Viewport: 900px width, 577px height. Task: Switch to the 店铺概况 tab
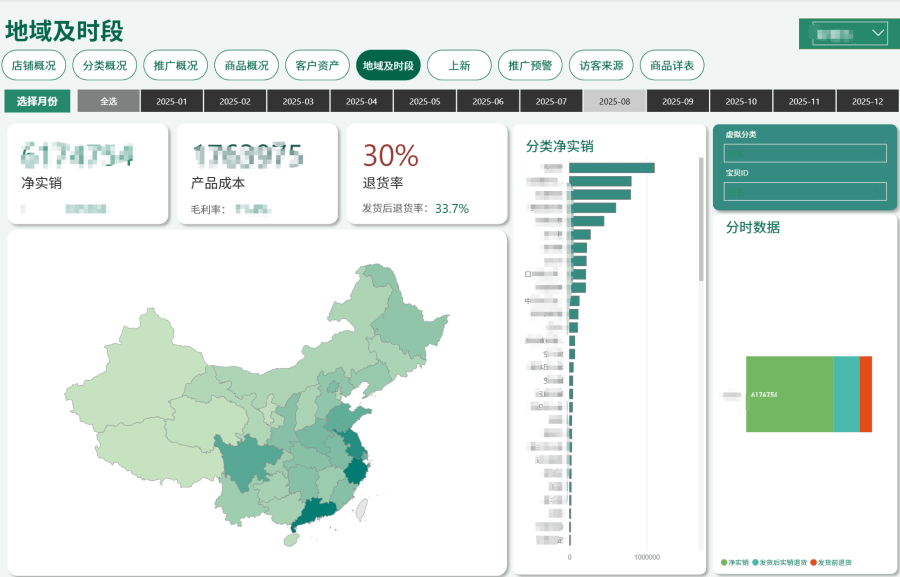point(34,66)
